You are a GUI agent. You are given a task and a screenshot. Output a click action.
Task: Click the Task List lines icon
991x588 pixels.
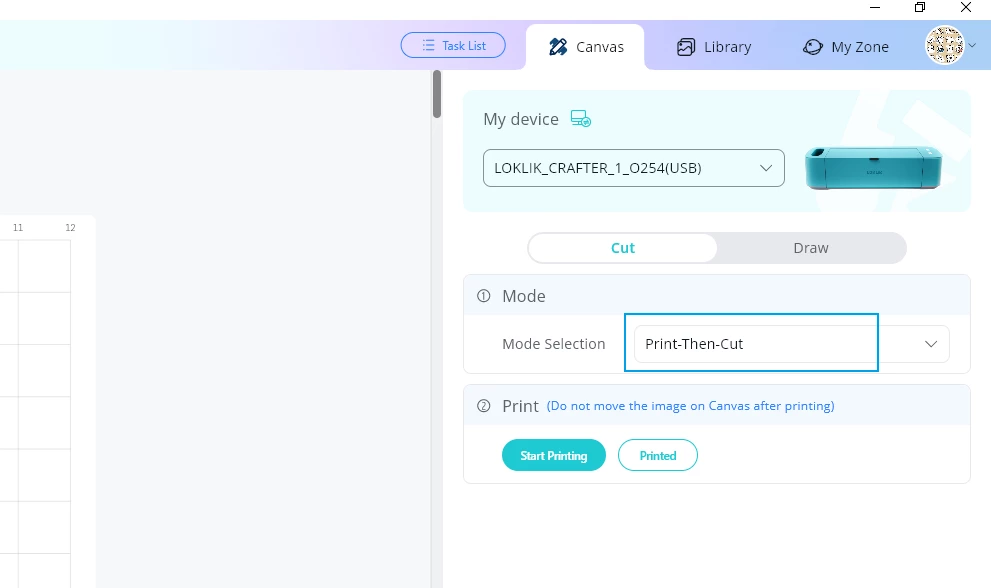point(429,46)
